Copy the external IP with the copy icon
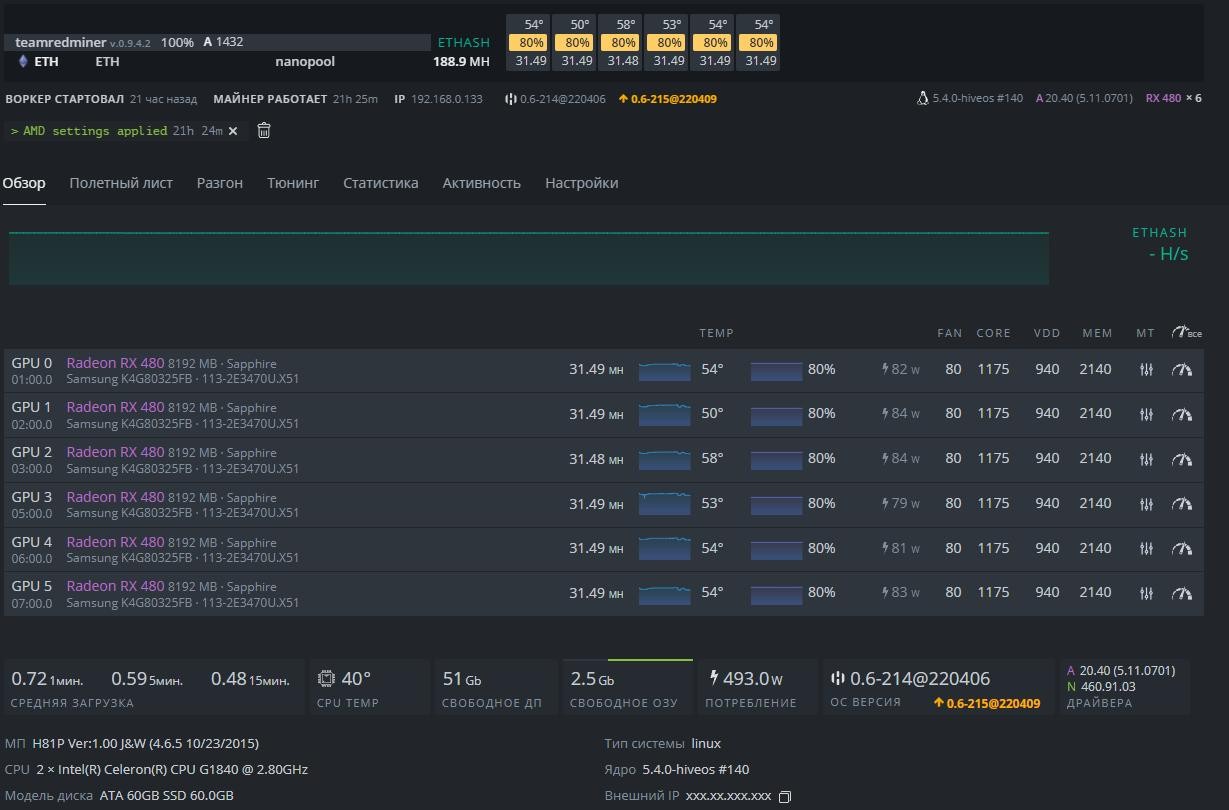1229x810 pixels. (785, 797)
